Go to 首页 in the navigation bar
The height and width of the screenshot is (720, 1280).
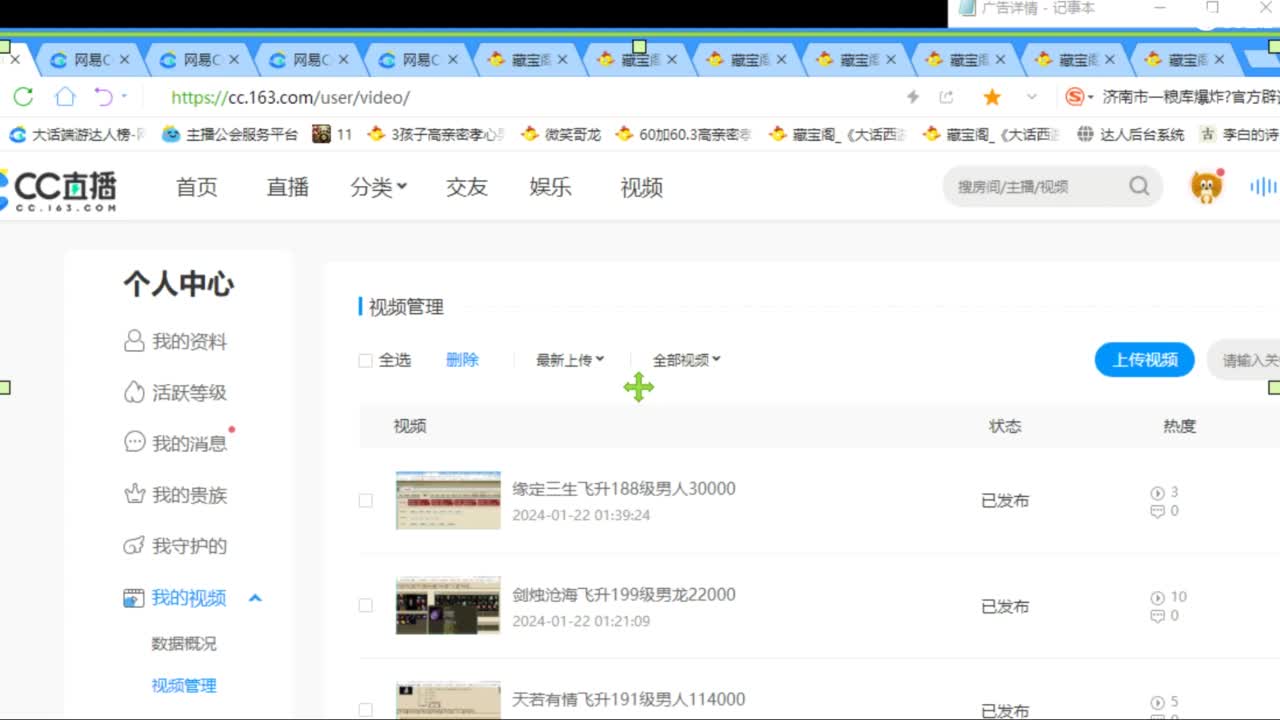(196, 187)
